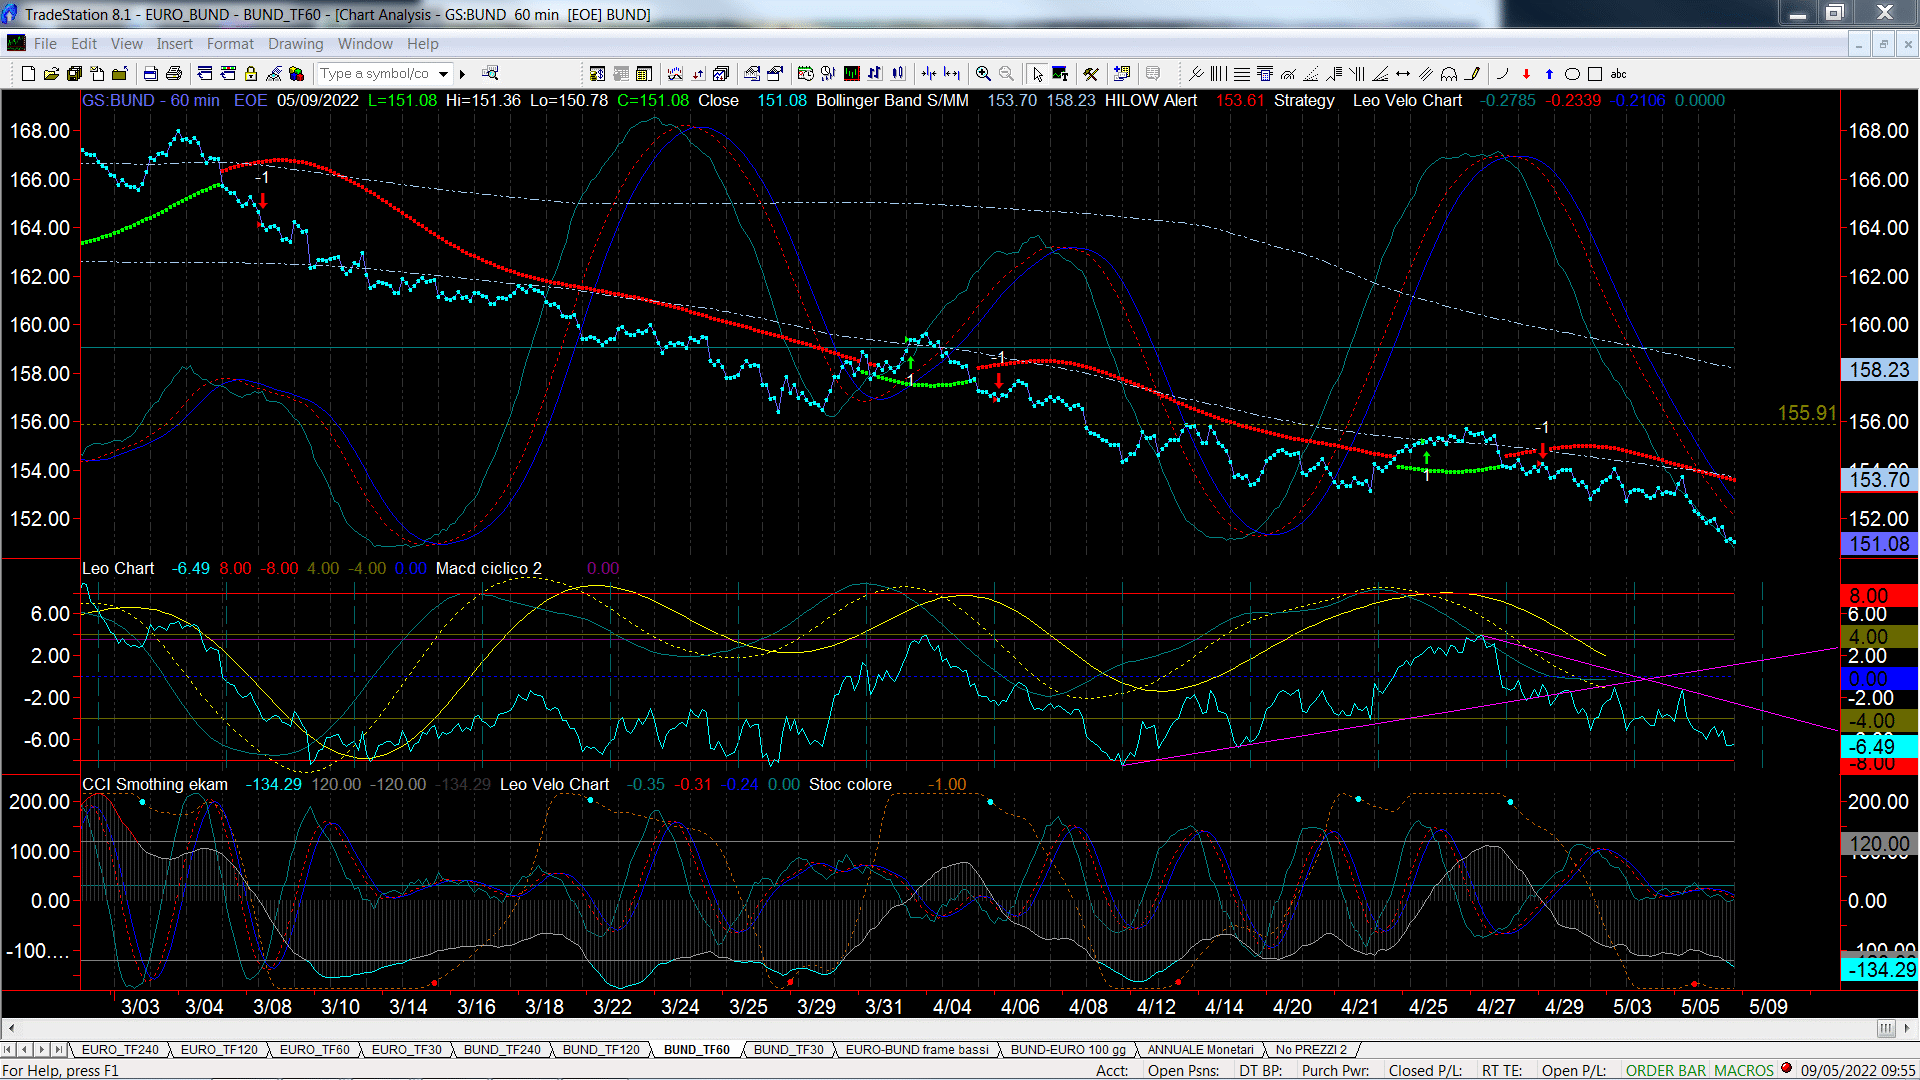The width and height of the screenshot is (1920, 1080).
Task: Click the horizontal scrollbar thumb
Action: point(1886,1028)
